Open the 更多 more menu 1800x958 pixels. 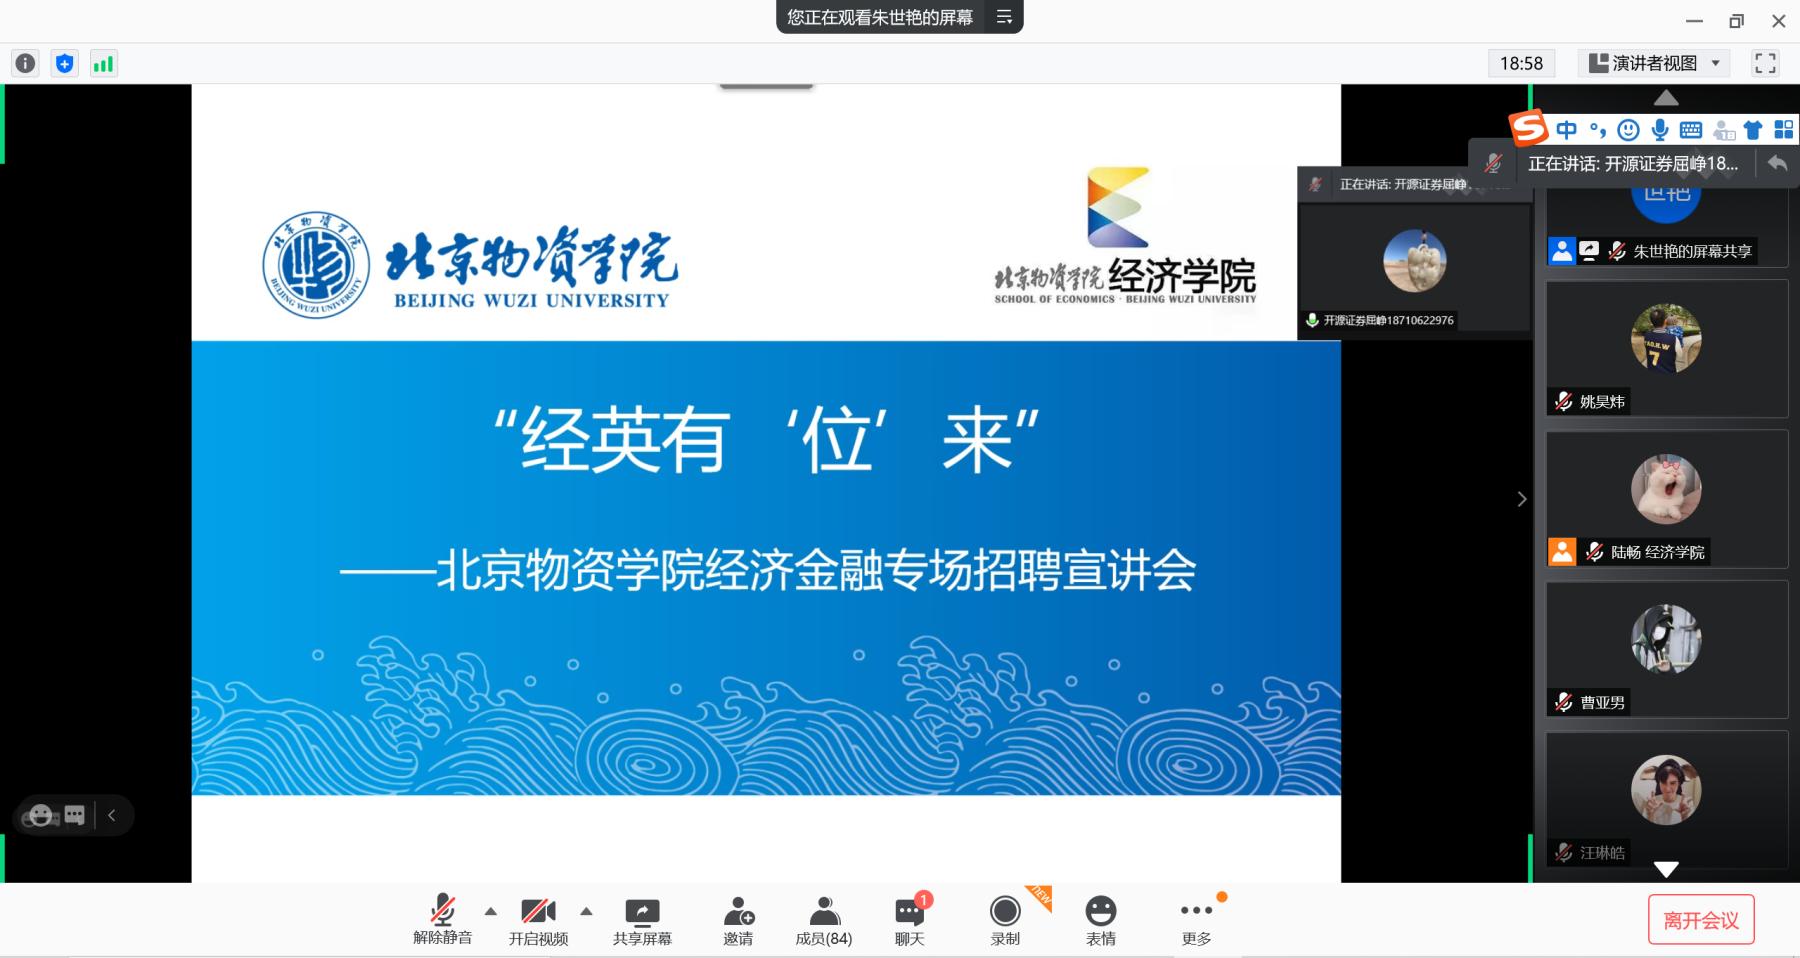(x=1196, y=920)
